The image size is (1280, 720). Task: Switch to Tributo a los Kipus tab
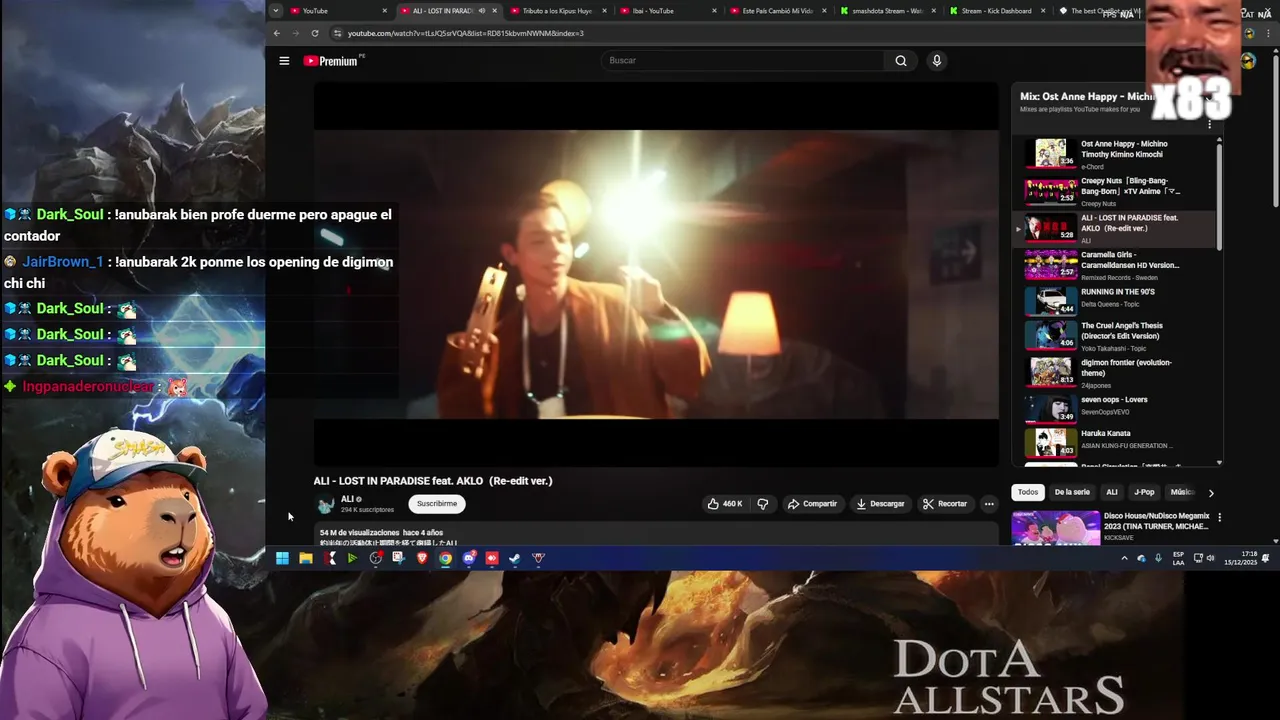click(x=557, y=11)
